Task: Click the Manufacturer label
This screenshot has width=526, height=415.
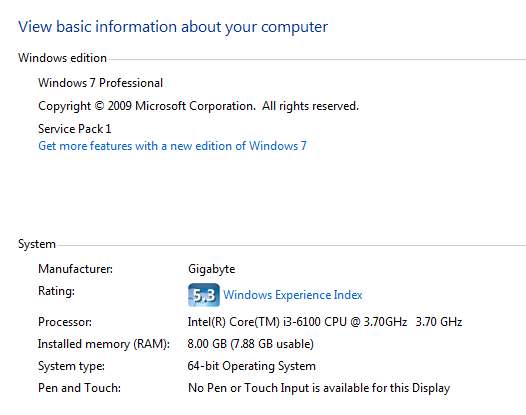Action: [75, 269]
